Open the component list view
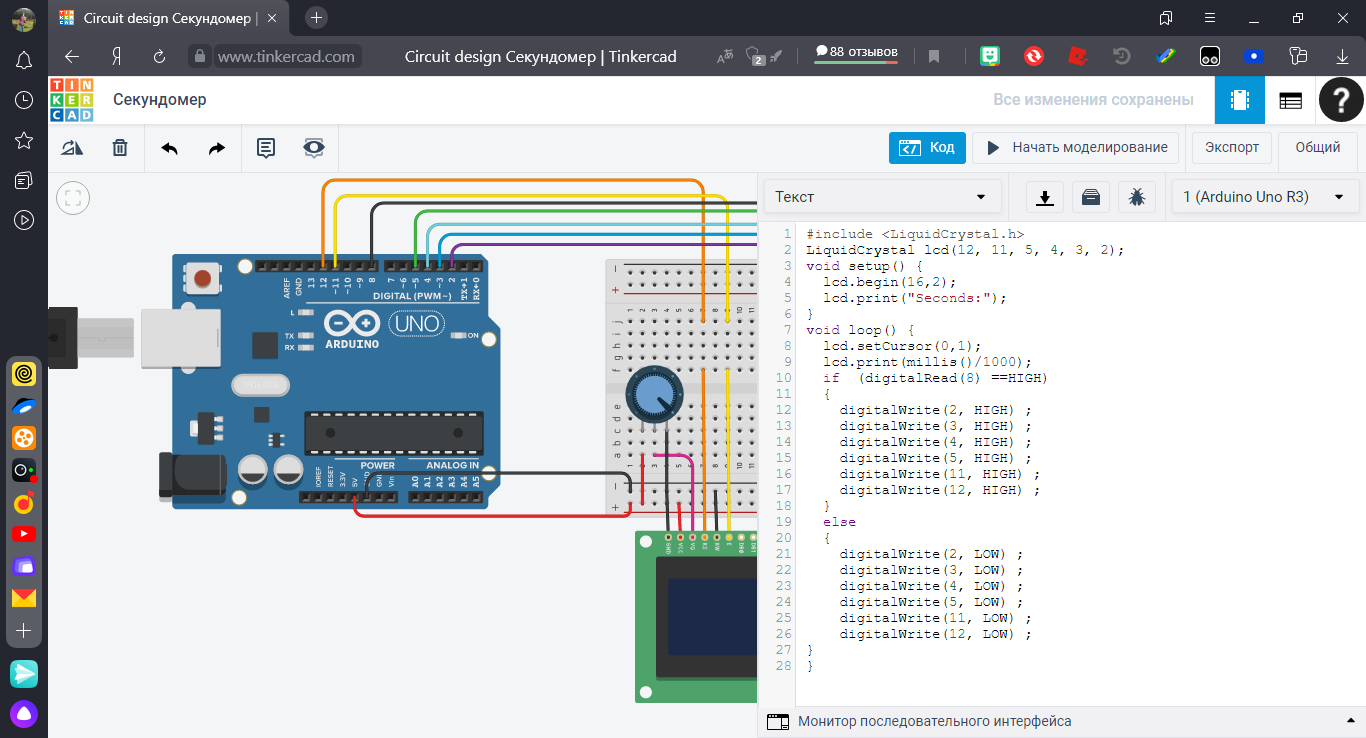This screenshot has height=738, width=1366. [x=1290, y=100]
